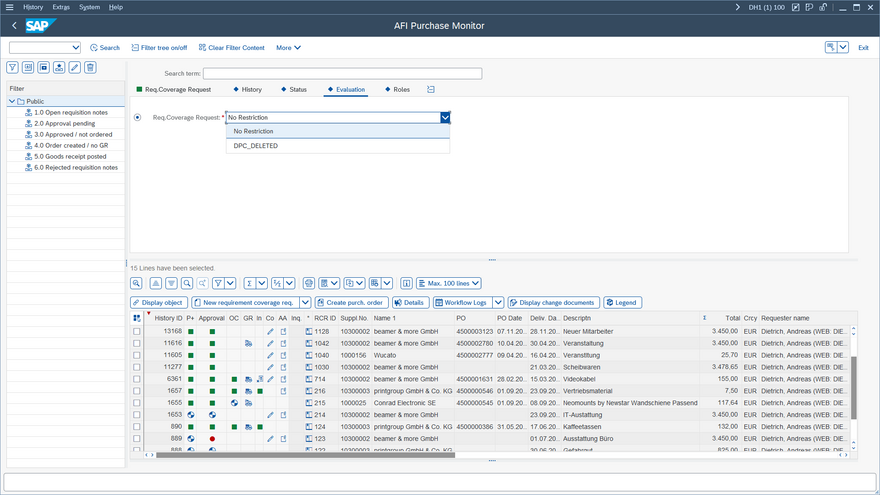The image size is (880, 495).
Task: Click the print icon in grid toolbar
Action: pyautogui.click(x=309, y=283)
